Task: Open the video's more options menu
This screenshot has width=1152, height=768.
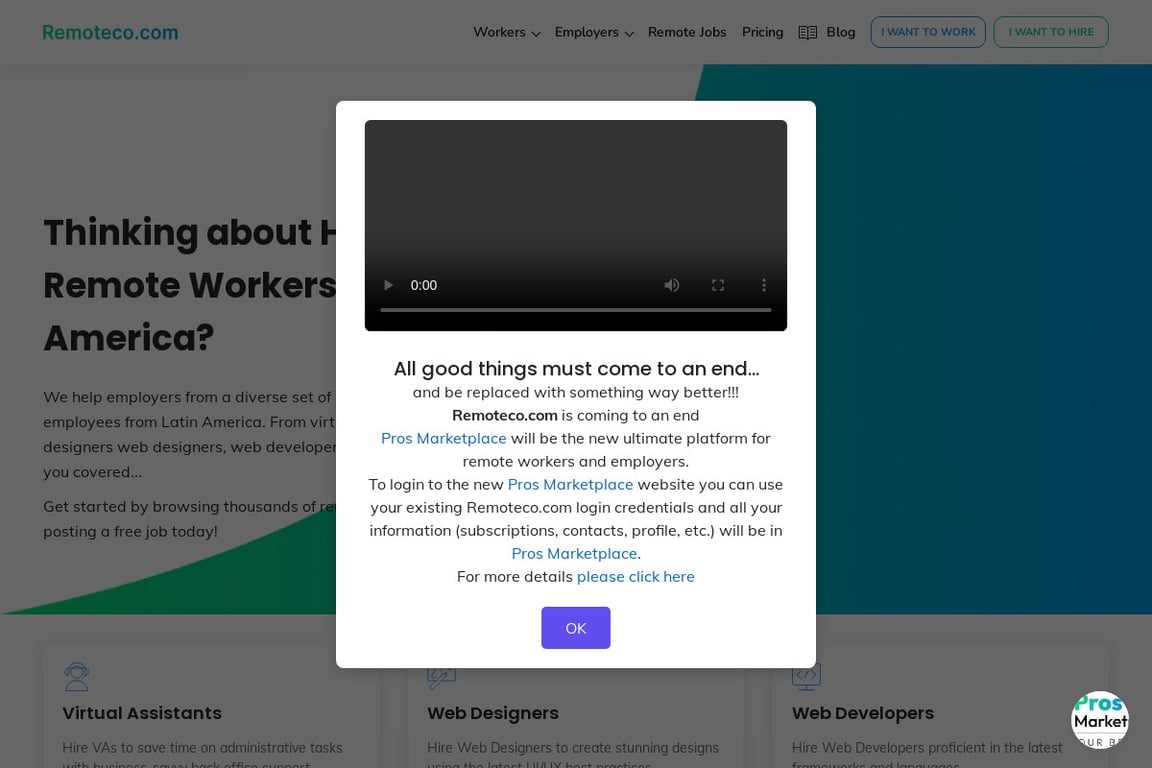Action: click(x=763, y=285)
